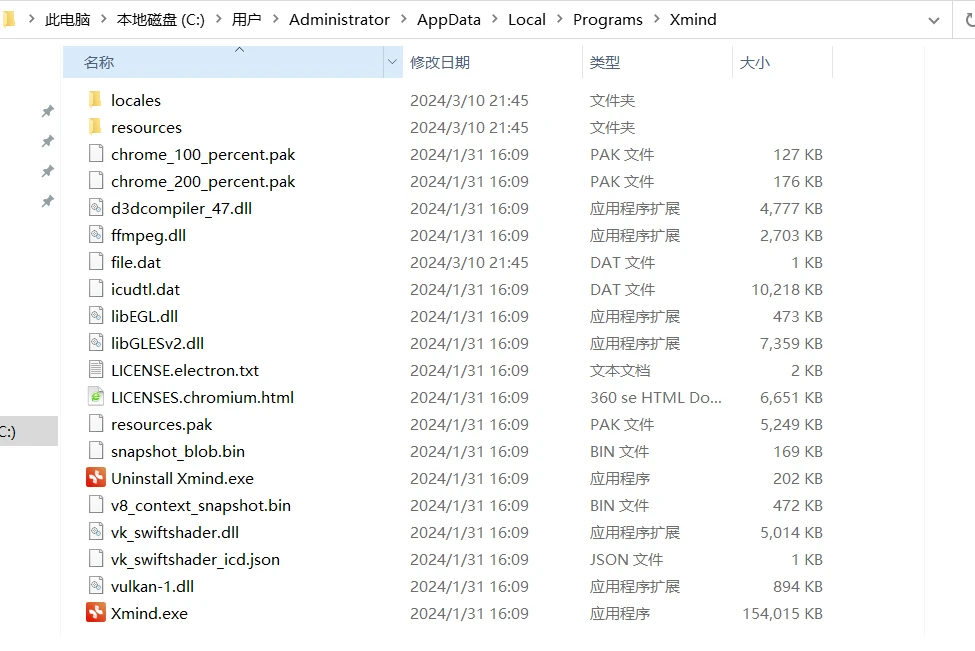Click the LICENSES.chromium.html browser icon

(x=96, y=397)
